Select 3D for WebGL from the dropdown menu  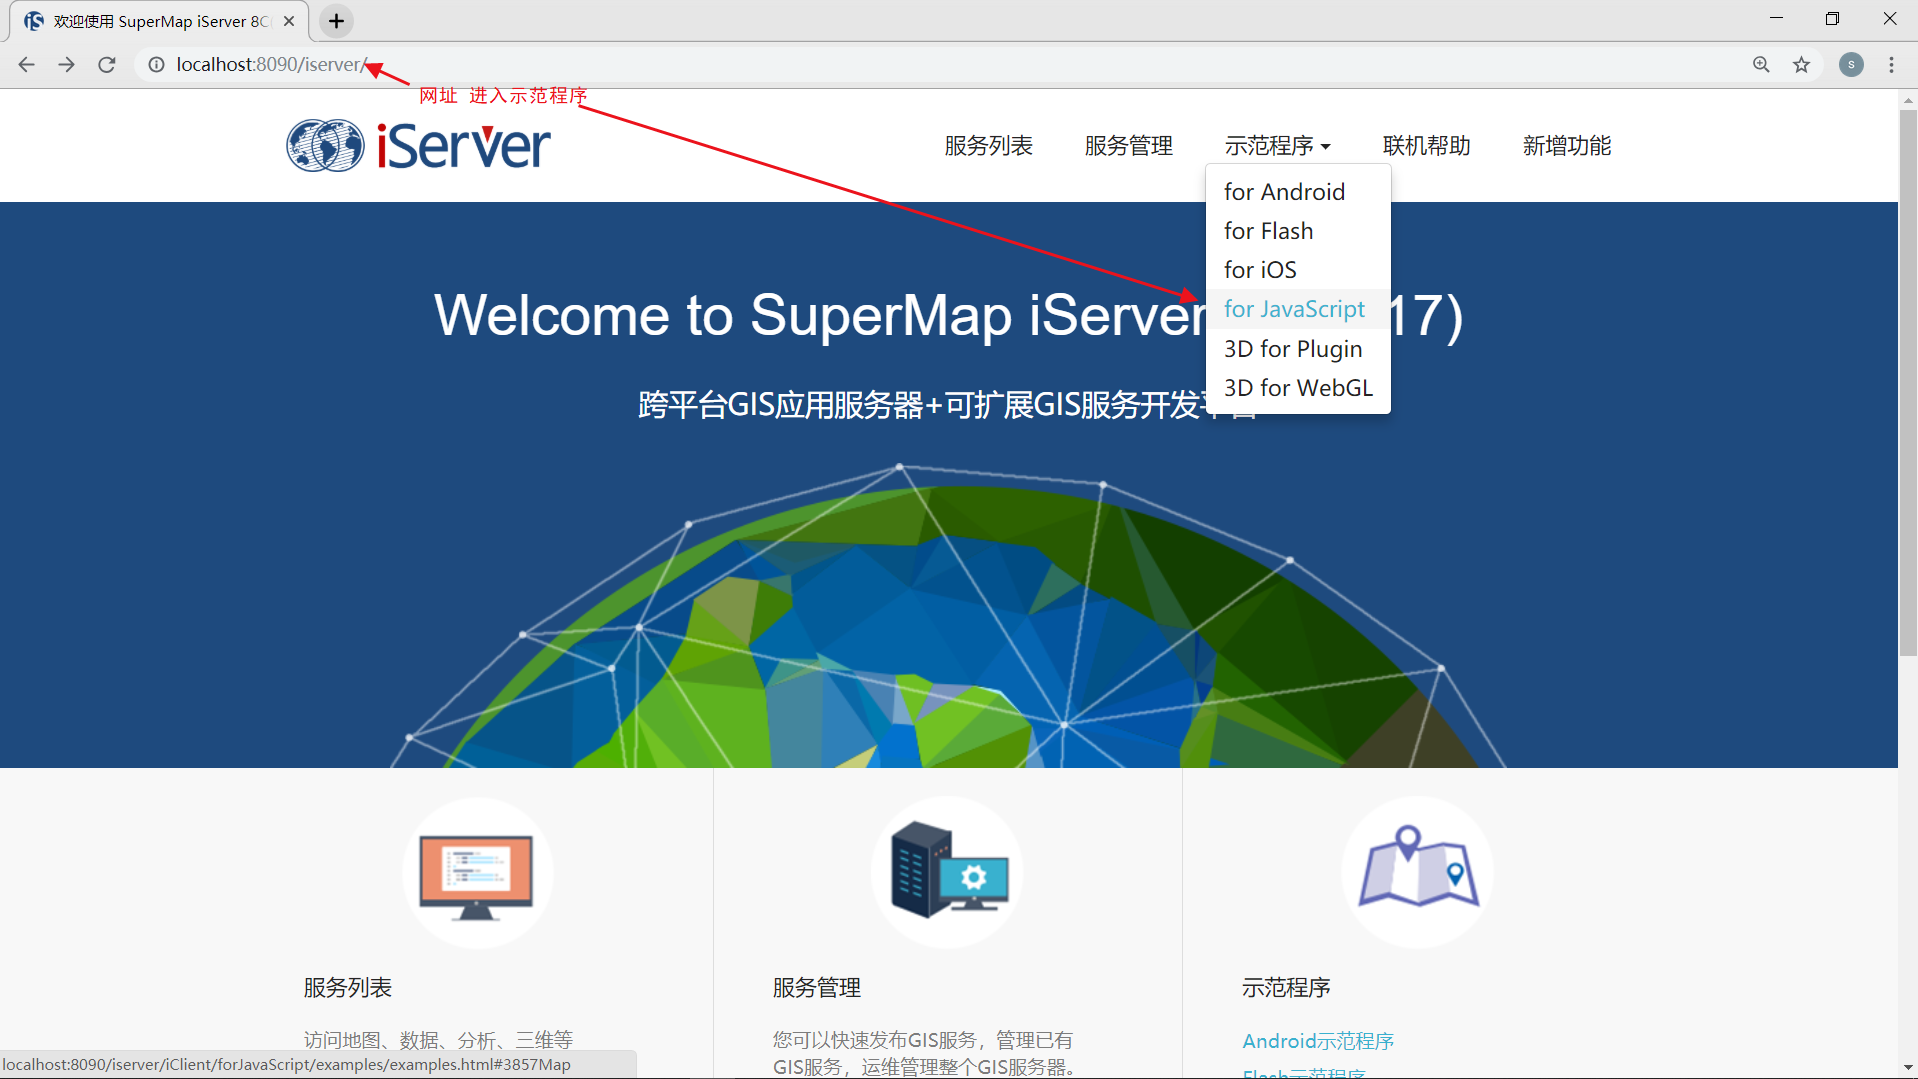coord(1297,387)
